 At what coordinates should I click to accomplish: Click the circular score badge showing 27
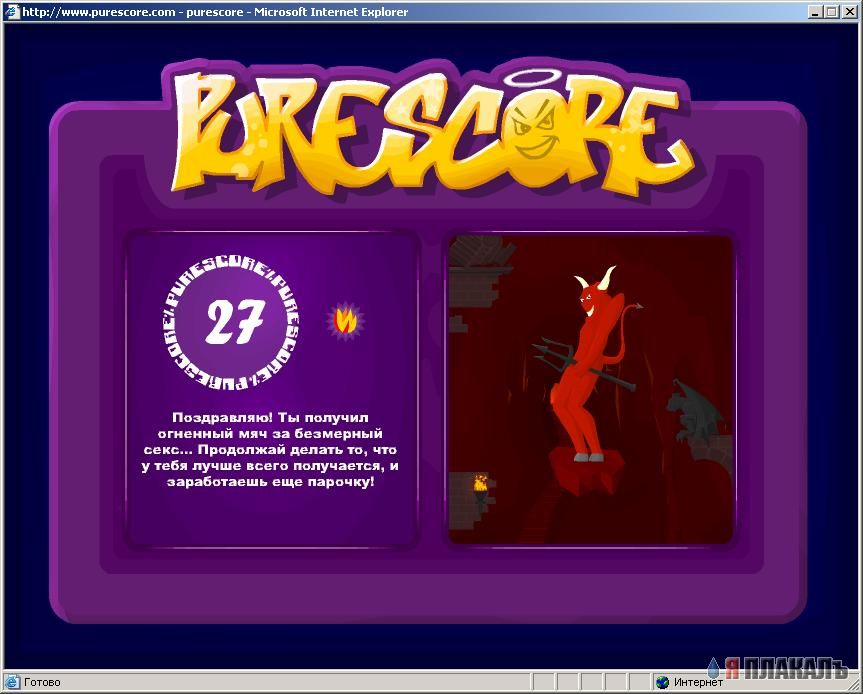pyautogui.click(x=230, y=323)
